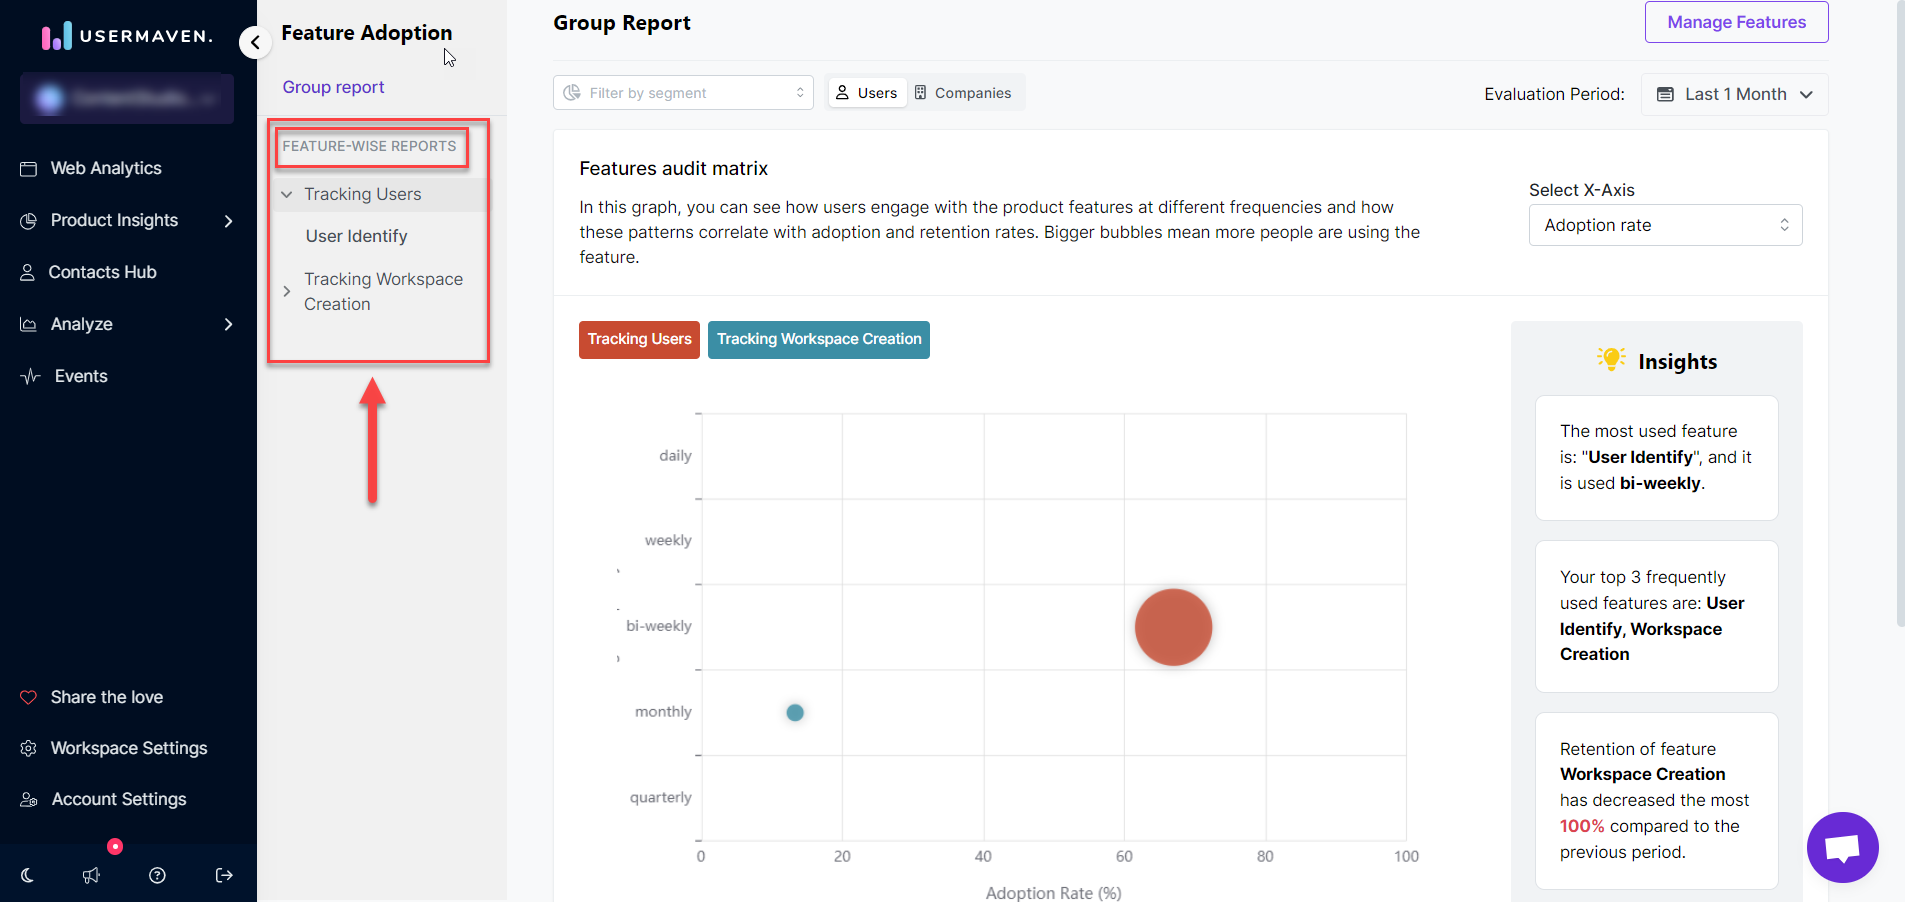This screenshot has width=1905, height=902.
Task: Open the Evaluation Period dropdown
Action: (x=1734, y=94)
